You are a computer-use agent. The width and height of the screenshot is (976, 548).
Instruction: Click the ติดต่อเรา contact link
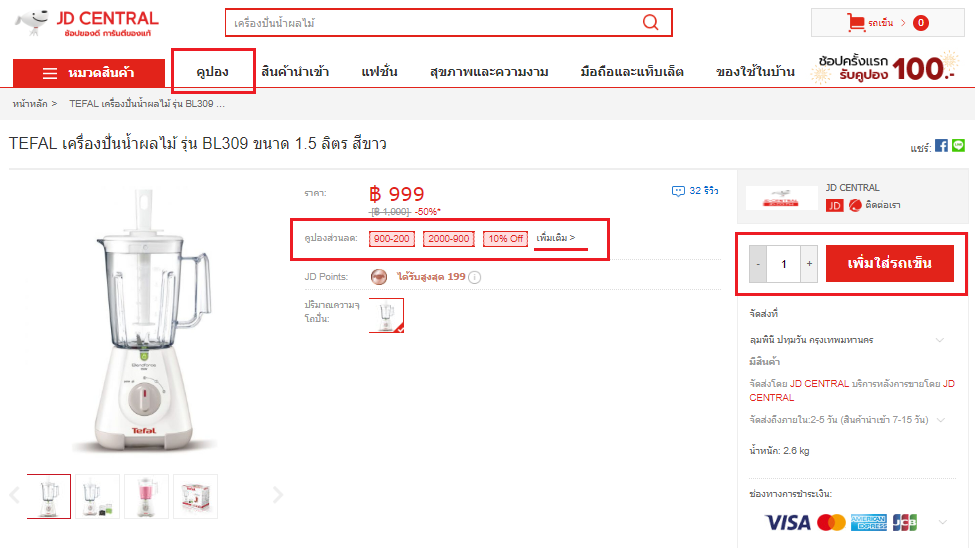click(883, 205)
